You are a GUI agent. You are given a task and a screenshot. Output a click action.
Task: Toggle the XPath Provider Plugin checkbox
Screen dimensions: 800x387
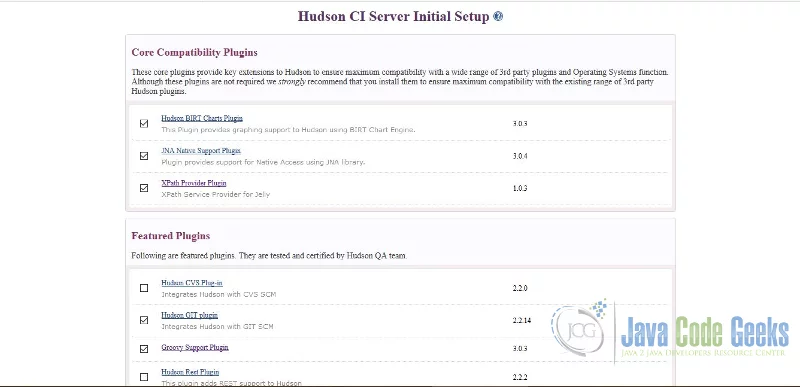(144, 188)
